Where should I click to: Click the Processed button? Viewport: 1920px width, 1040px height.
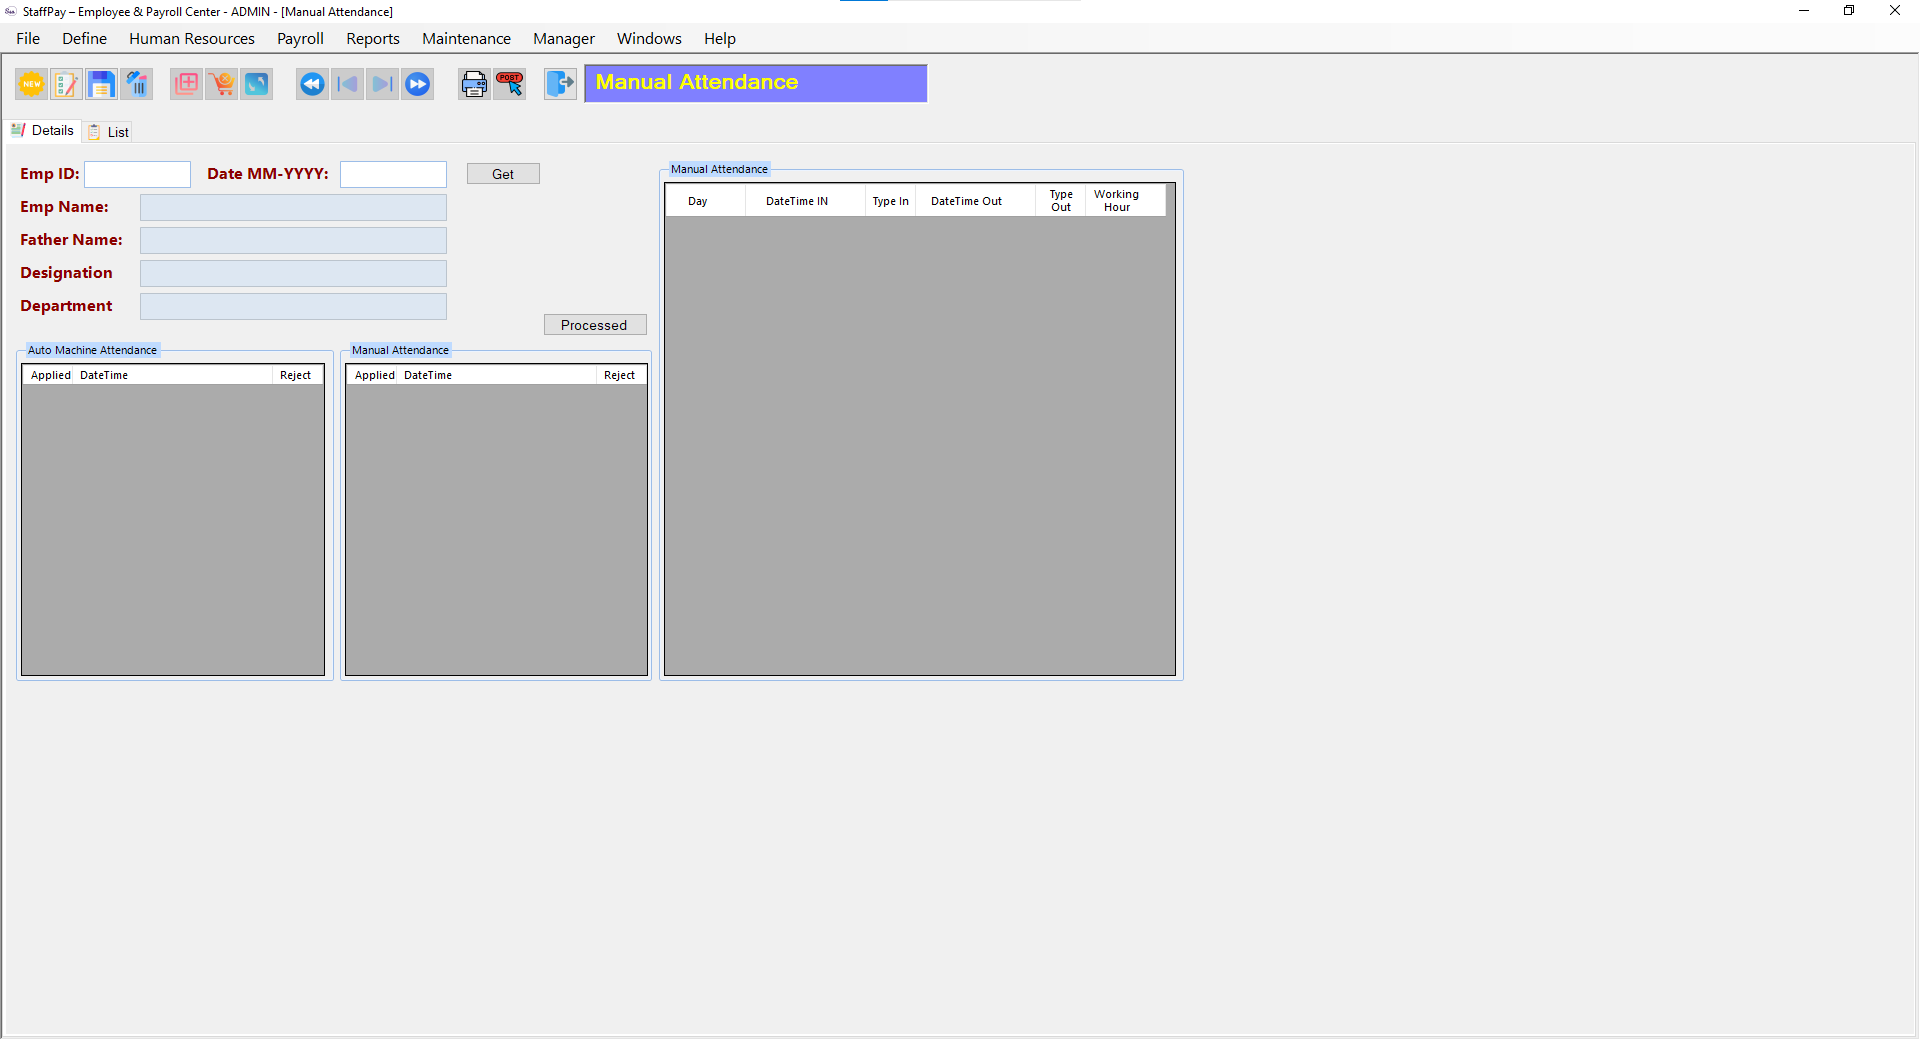(x=594, y=325)
